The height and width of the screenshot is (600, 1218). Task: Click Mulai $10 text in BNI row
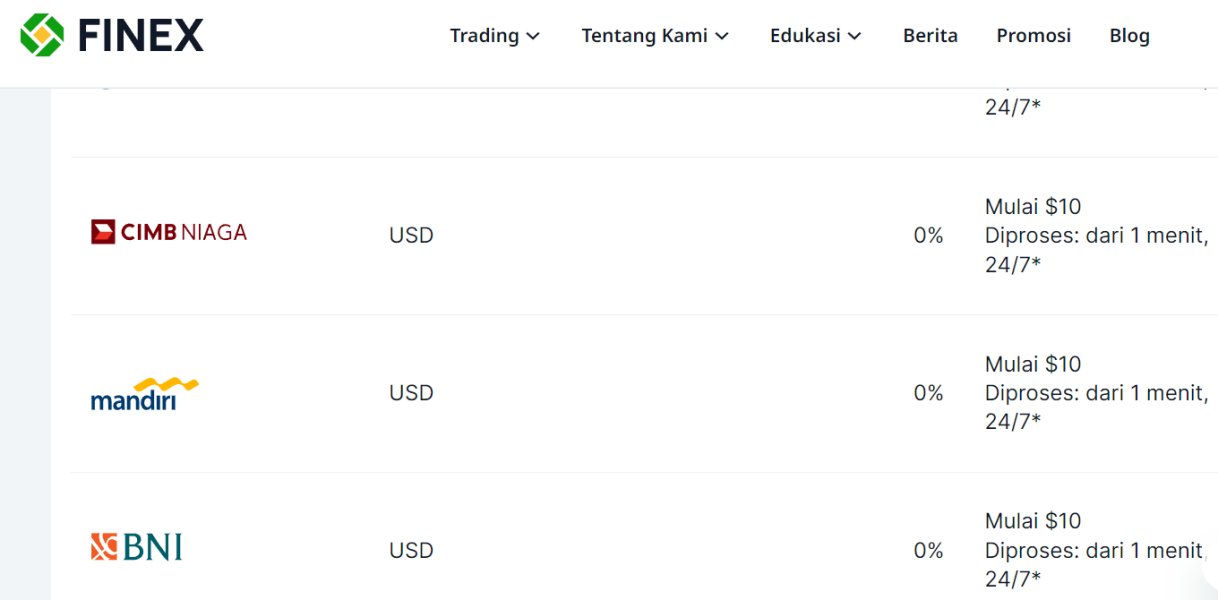pos(1033,521)
